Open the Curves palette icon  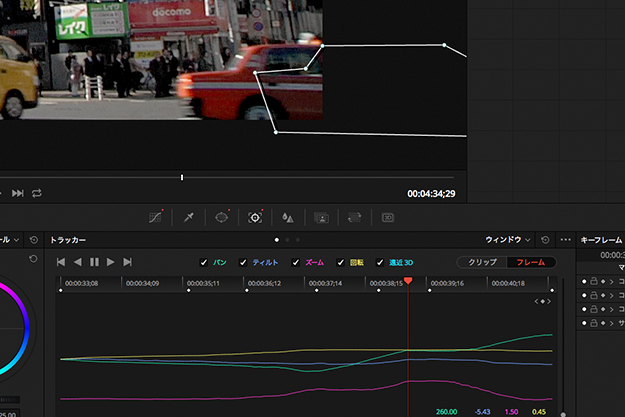[x=156, y=216]
